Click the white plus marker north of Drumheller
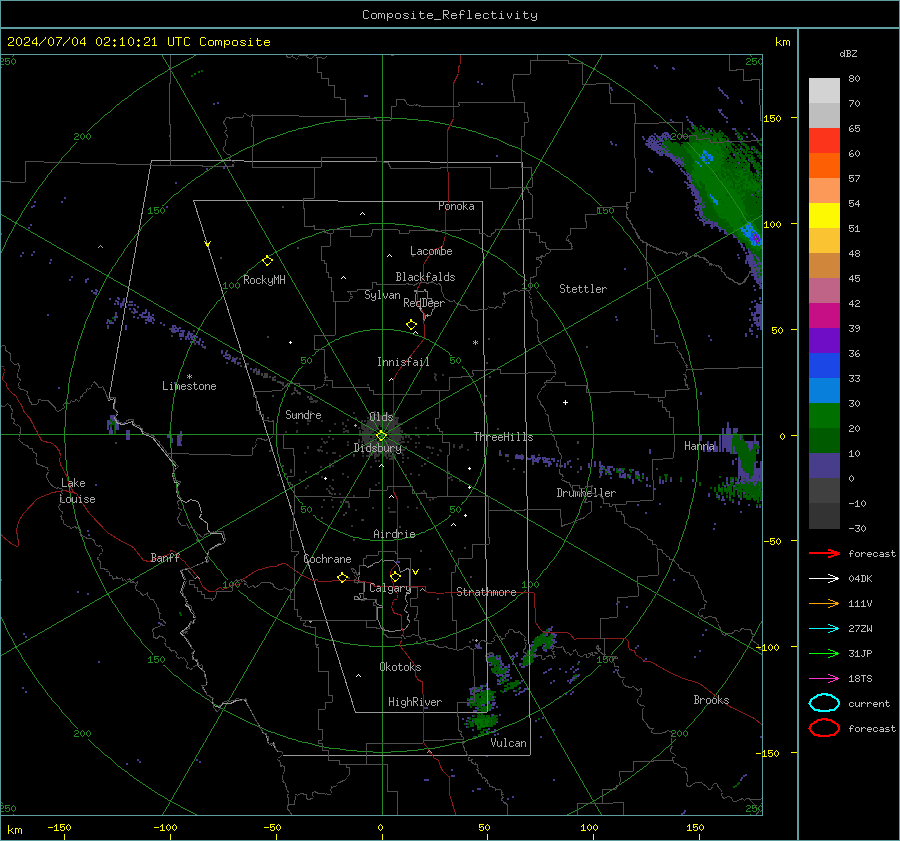The width and height of the screenshot is (900, 841). click(565, 402)
